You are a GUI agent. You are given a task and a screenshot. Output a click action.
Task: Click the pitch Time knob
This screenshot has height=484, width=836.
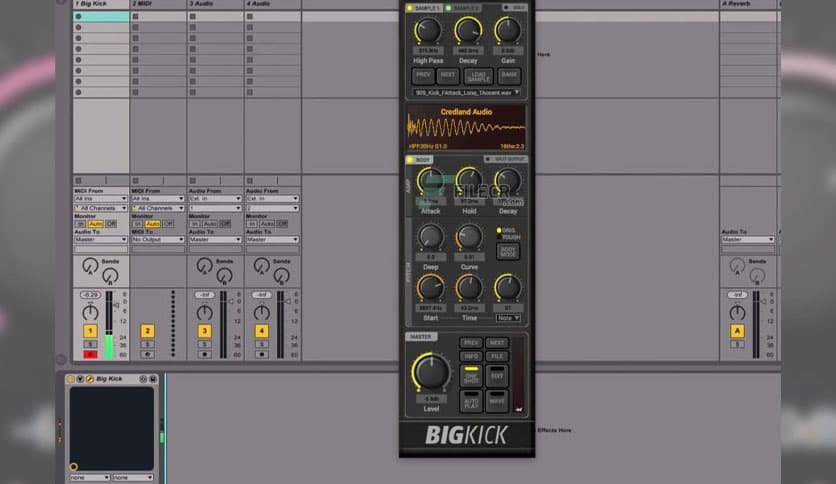tap(469, 287)
